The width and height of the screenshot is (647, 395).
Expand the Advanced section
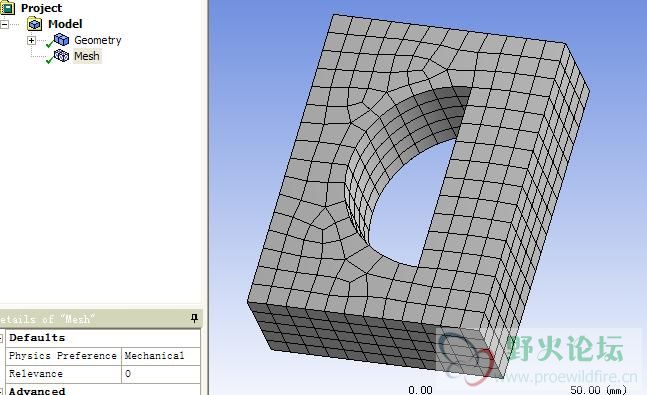pyautogui.click(x=1, y=391)
